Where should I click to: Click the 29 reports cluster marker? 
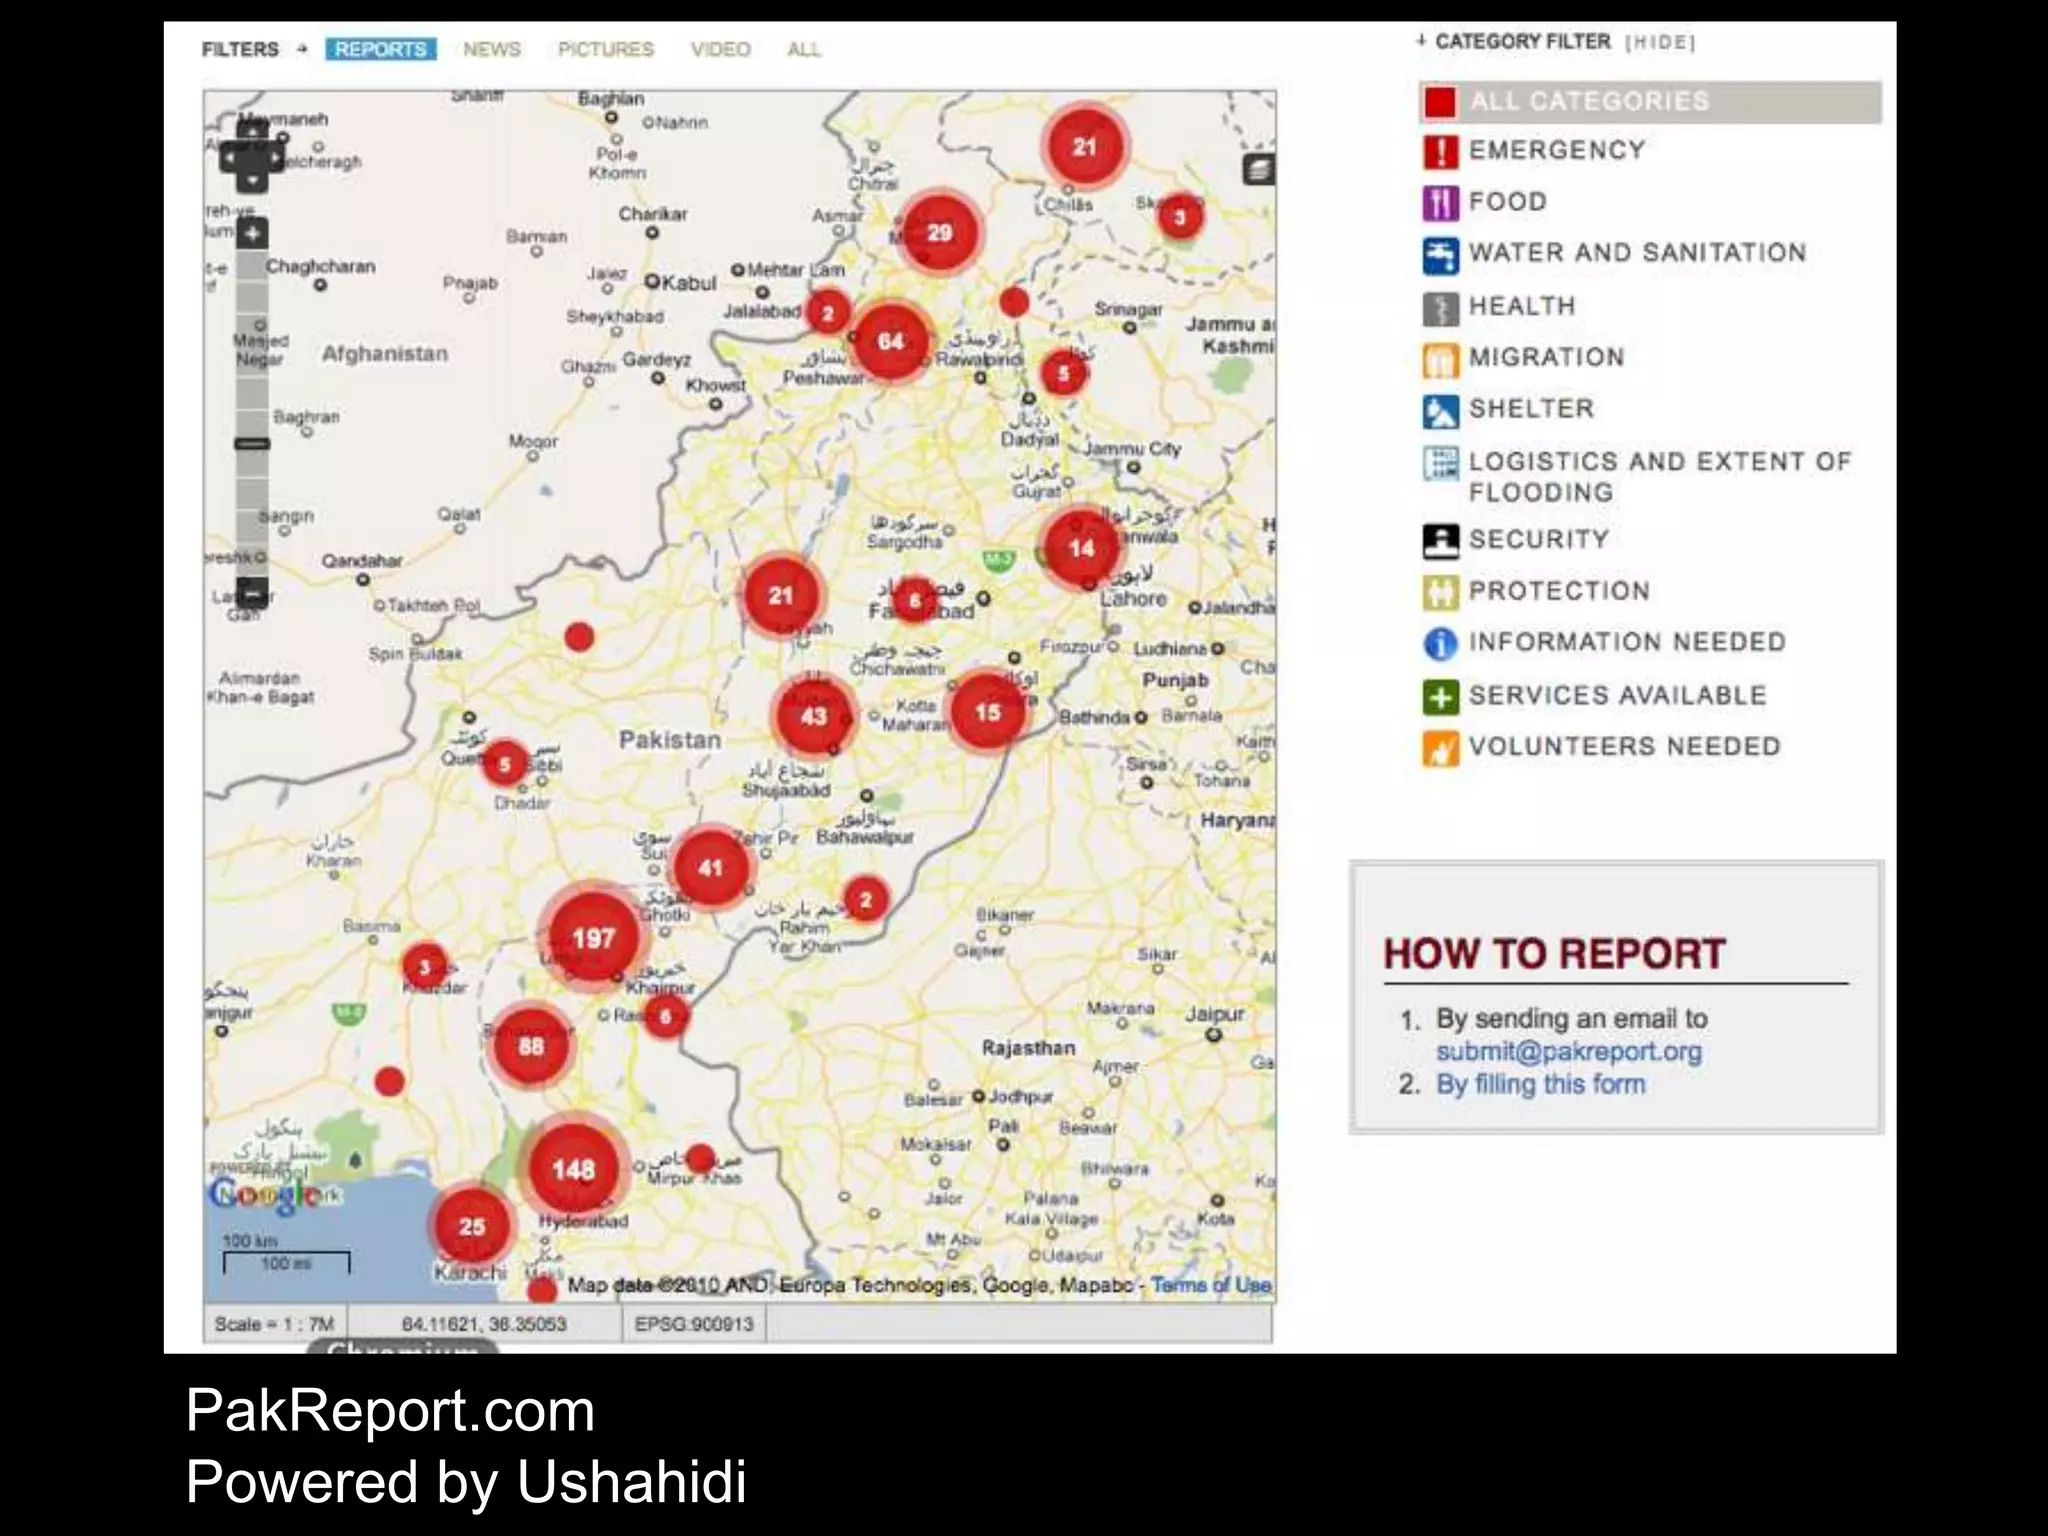point(939,233)
